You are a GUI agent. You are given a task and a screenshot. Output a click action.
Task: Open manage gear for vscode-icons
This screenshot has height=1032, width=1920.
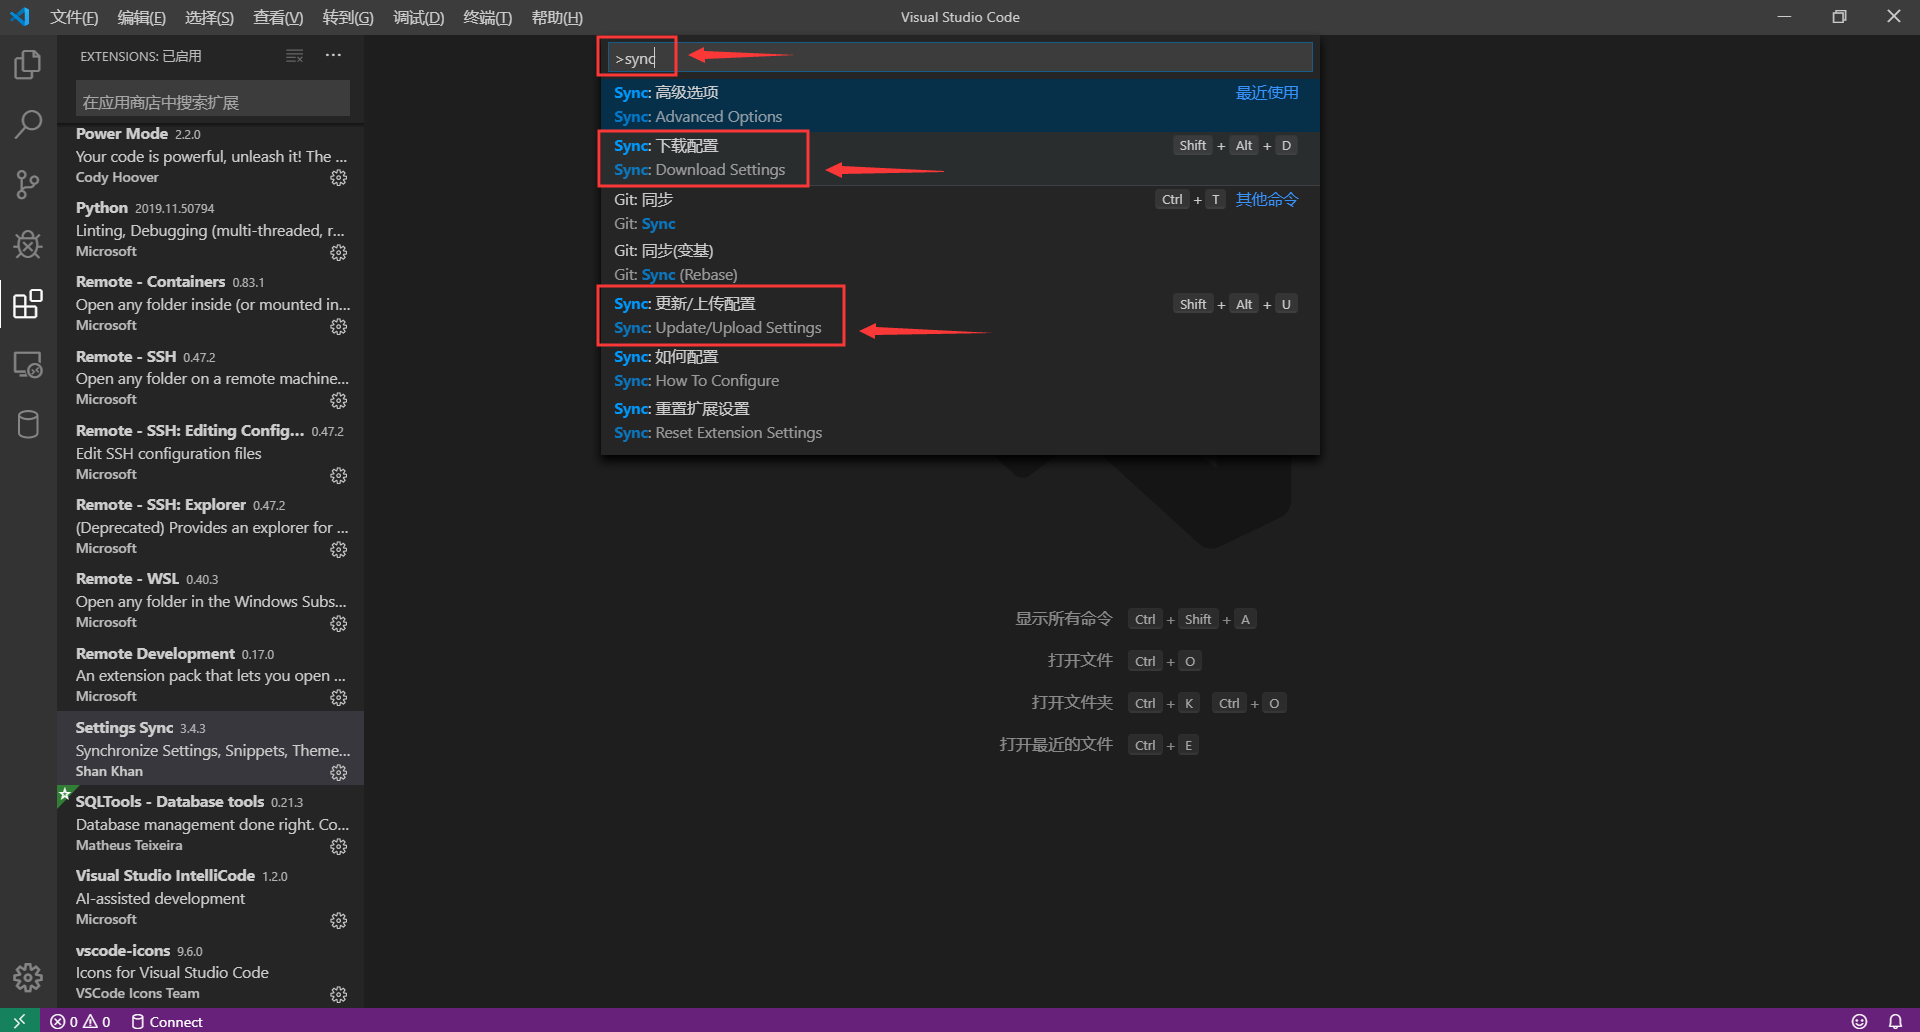pyautogui.click(x=339, y=994)
